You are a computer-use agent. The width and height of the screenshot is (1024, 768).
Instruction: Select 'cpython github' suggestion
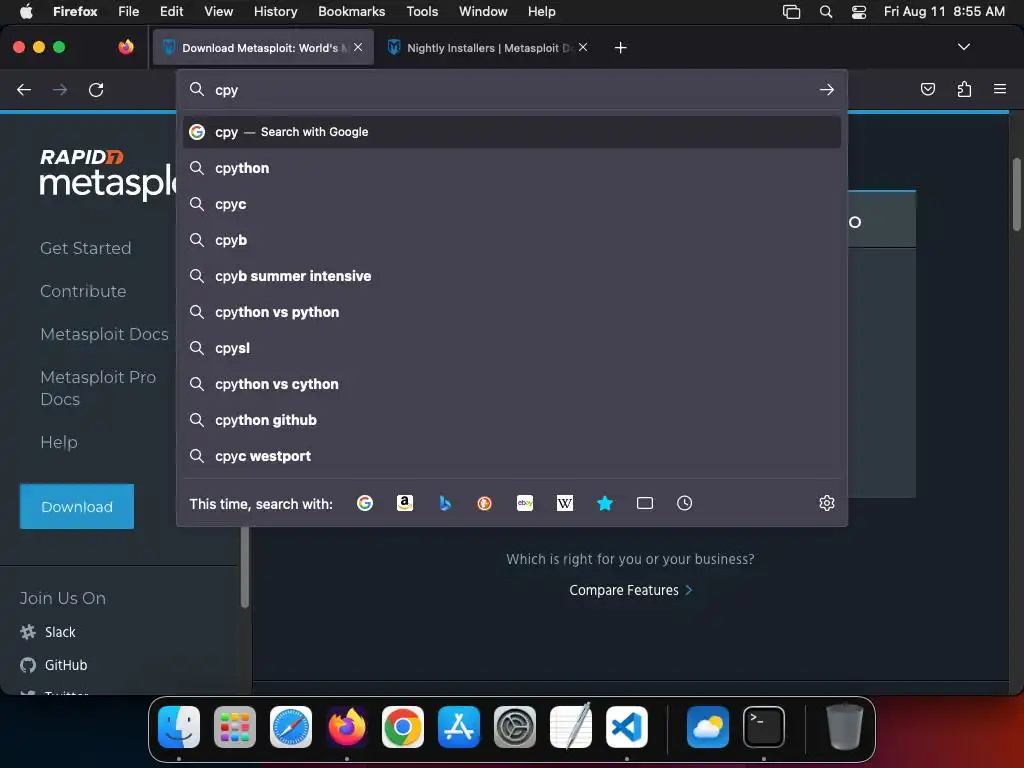coord(512,420)
